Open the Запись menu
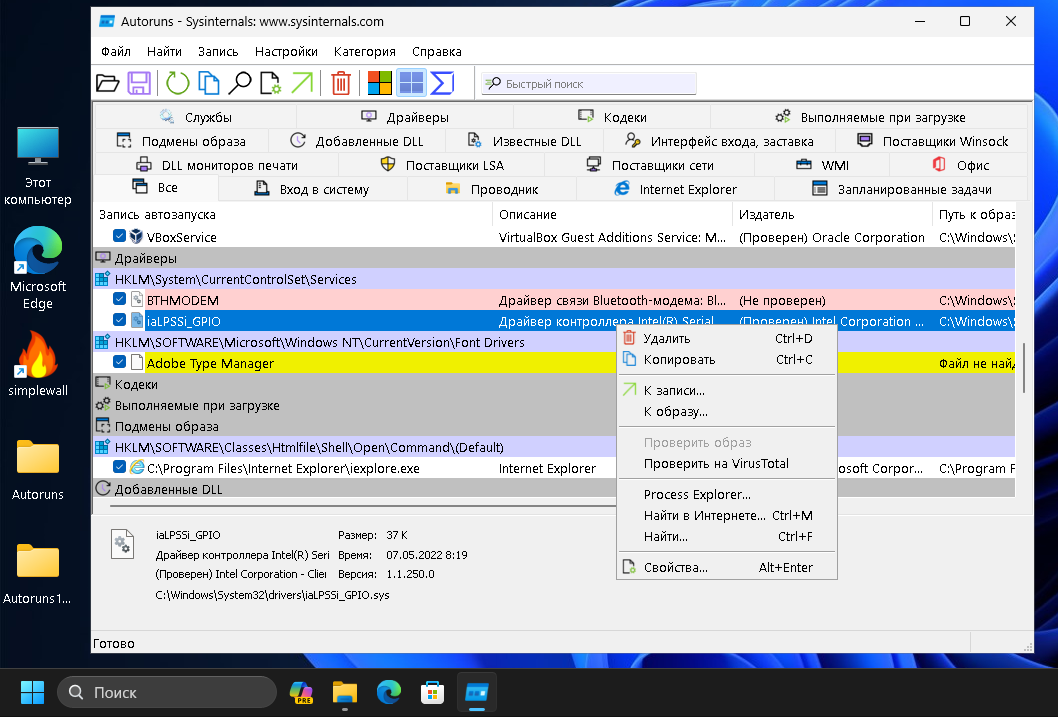The width and height of the screenshot is (1058, 717). (x=218, y=51)
